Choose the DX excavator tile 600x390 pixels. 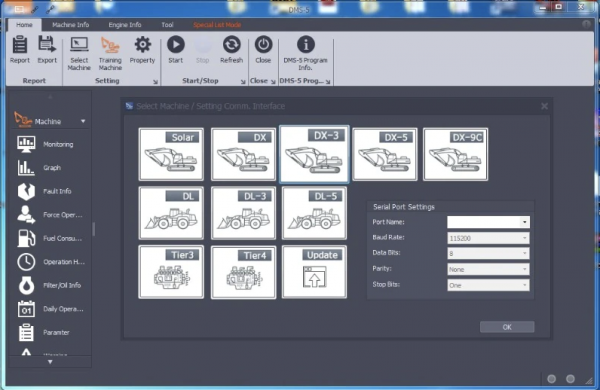(x=243, y=154)
